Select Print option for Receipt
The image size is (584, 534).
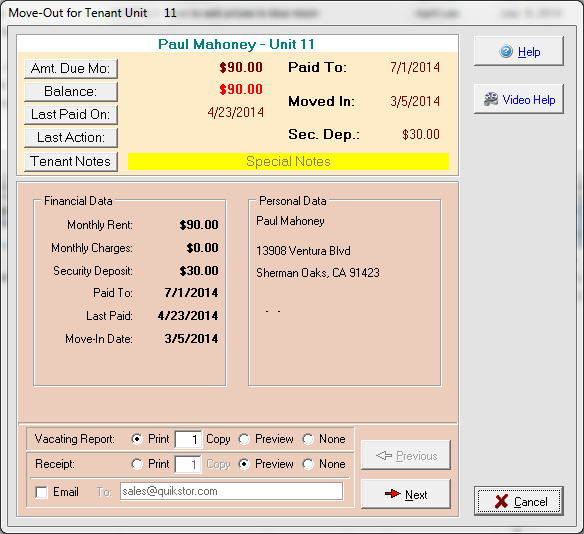point(137,464)
